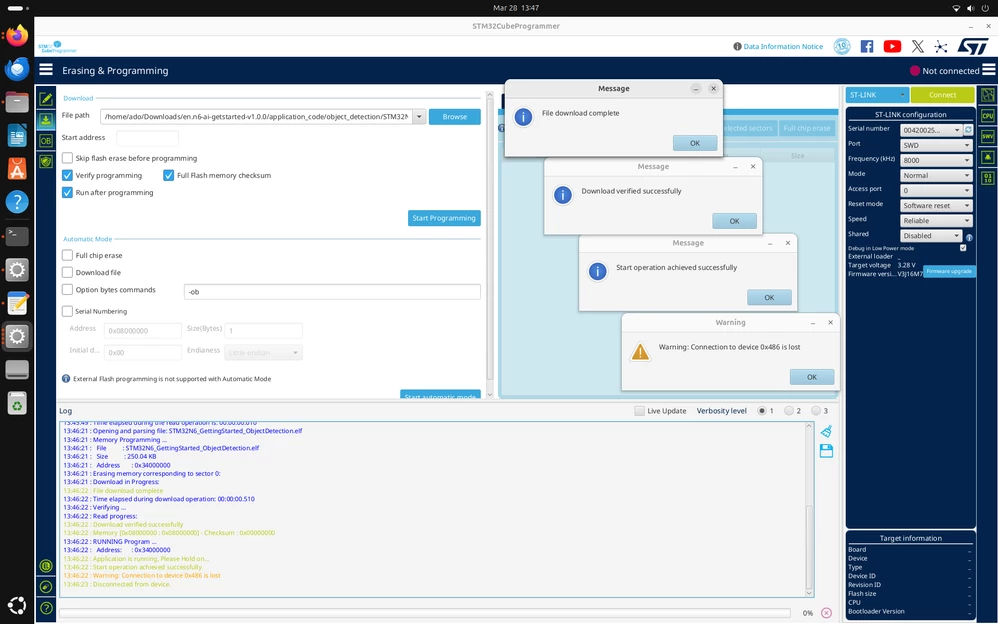Open the Option Bytes OB icon
Image resolution: width=998 pixels, height=624 pixels.
point(46,140)
